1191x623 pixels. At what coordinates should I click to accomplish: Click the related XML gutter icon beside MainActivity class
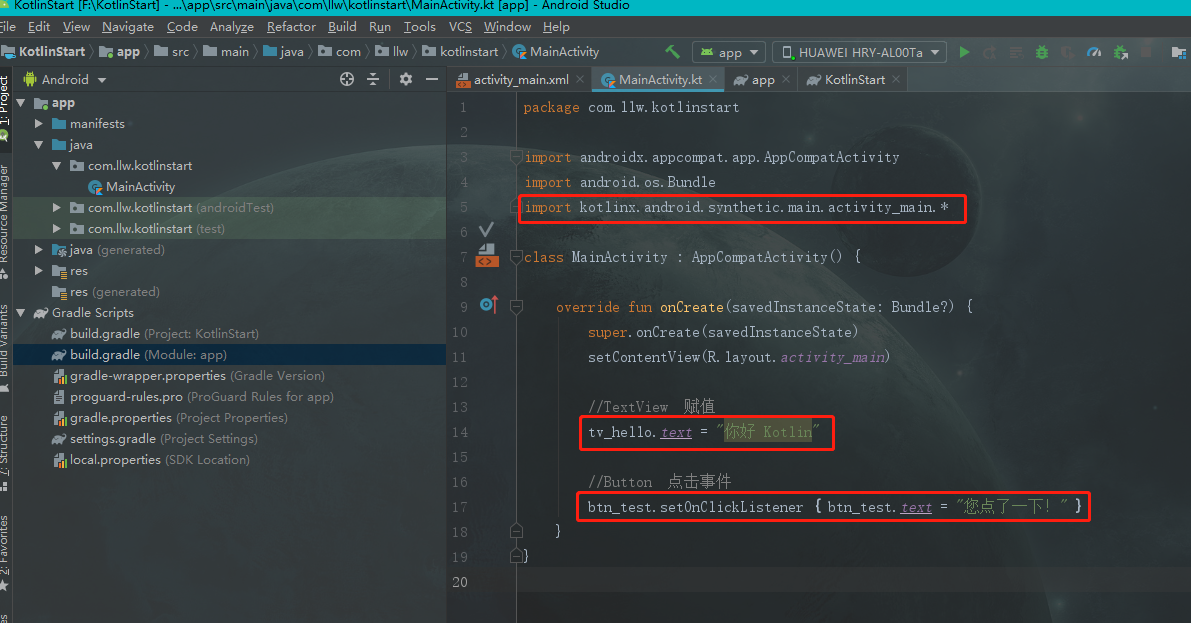click(x=487, y=256)
